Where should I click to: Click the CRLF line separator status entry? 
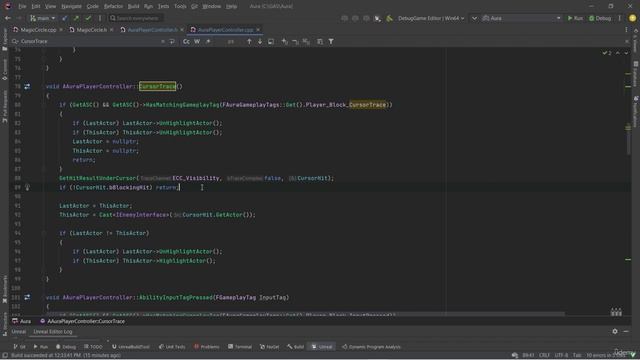pyautogui.click(x=544, y=356)
